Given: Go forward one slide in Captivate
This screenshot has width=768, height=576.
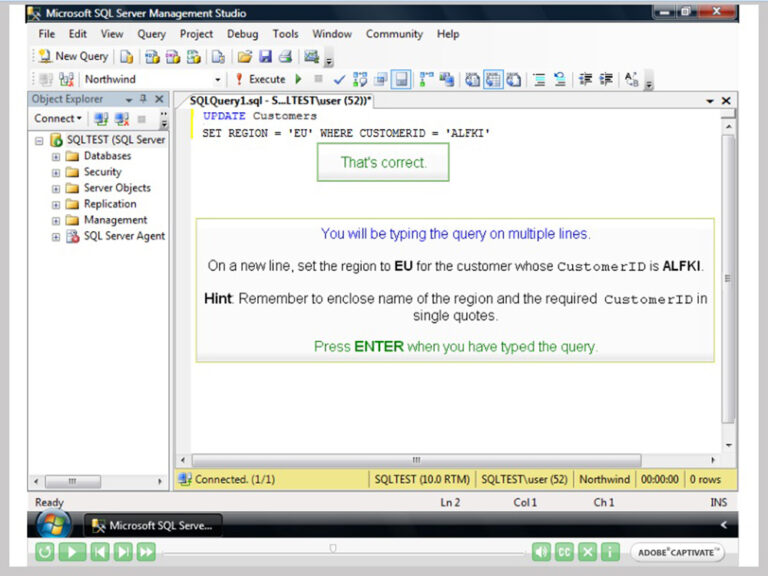Looking at the screenshot, I should (123, 552).
